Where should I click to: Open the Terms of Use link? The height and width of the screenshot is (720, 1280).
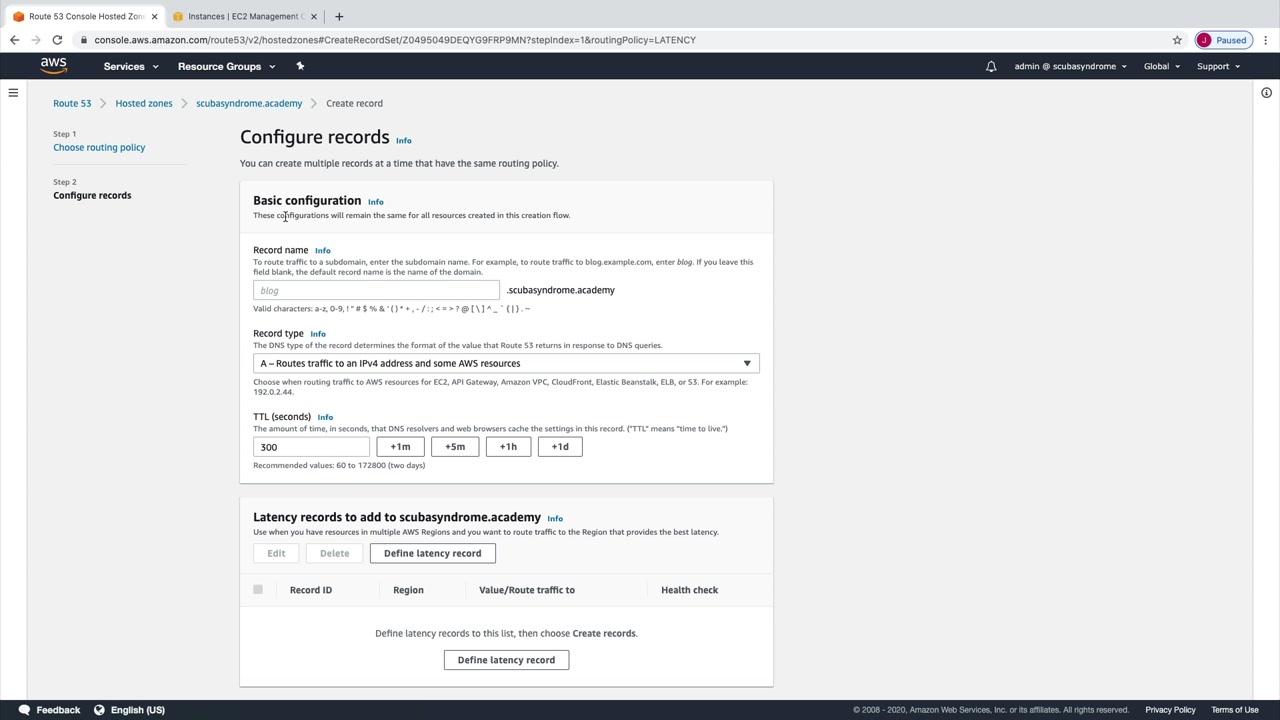pos(1235,710)
